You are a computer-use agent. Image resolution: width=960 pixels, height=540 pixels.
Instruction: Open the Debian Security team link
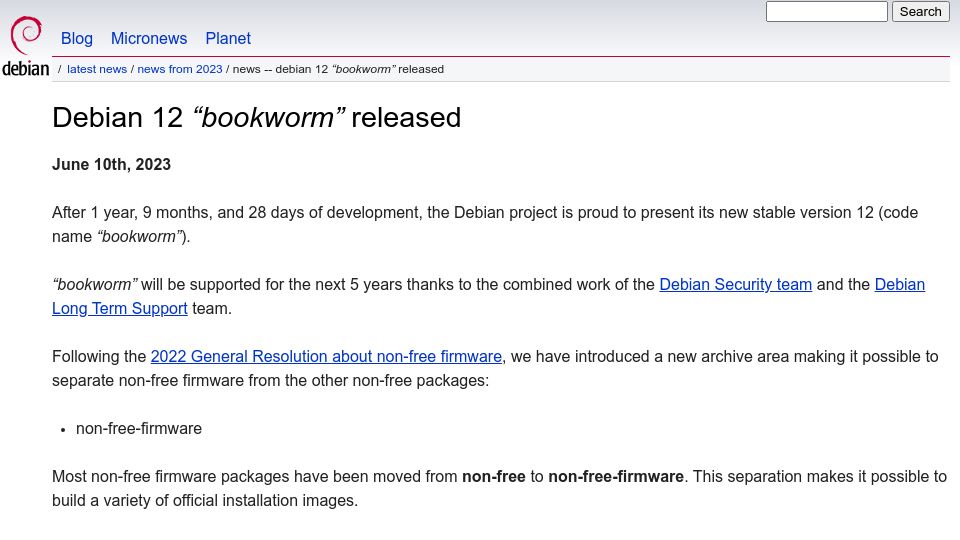click(x=735, y=285)
